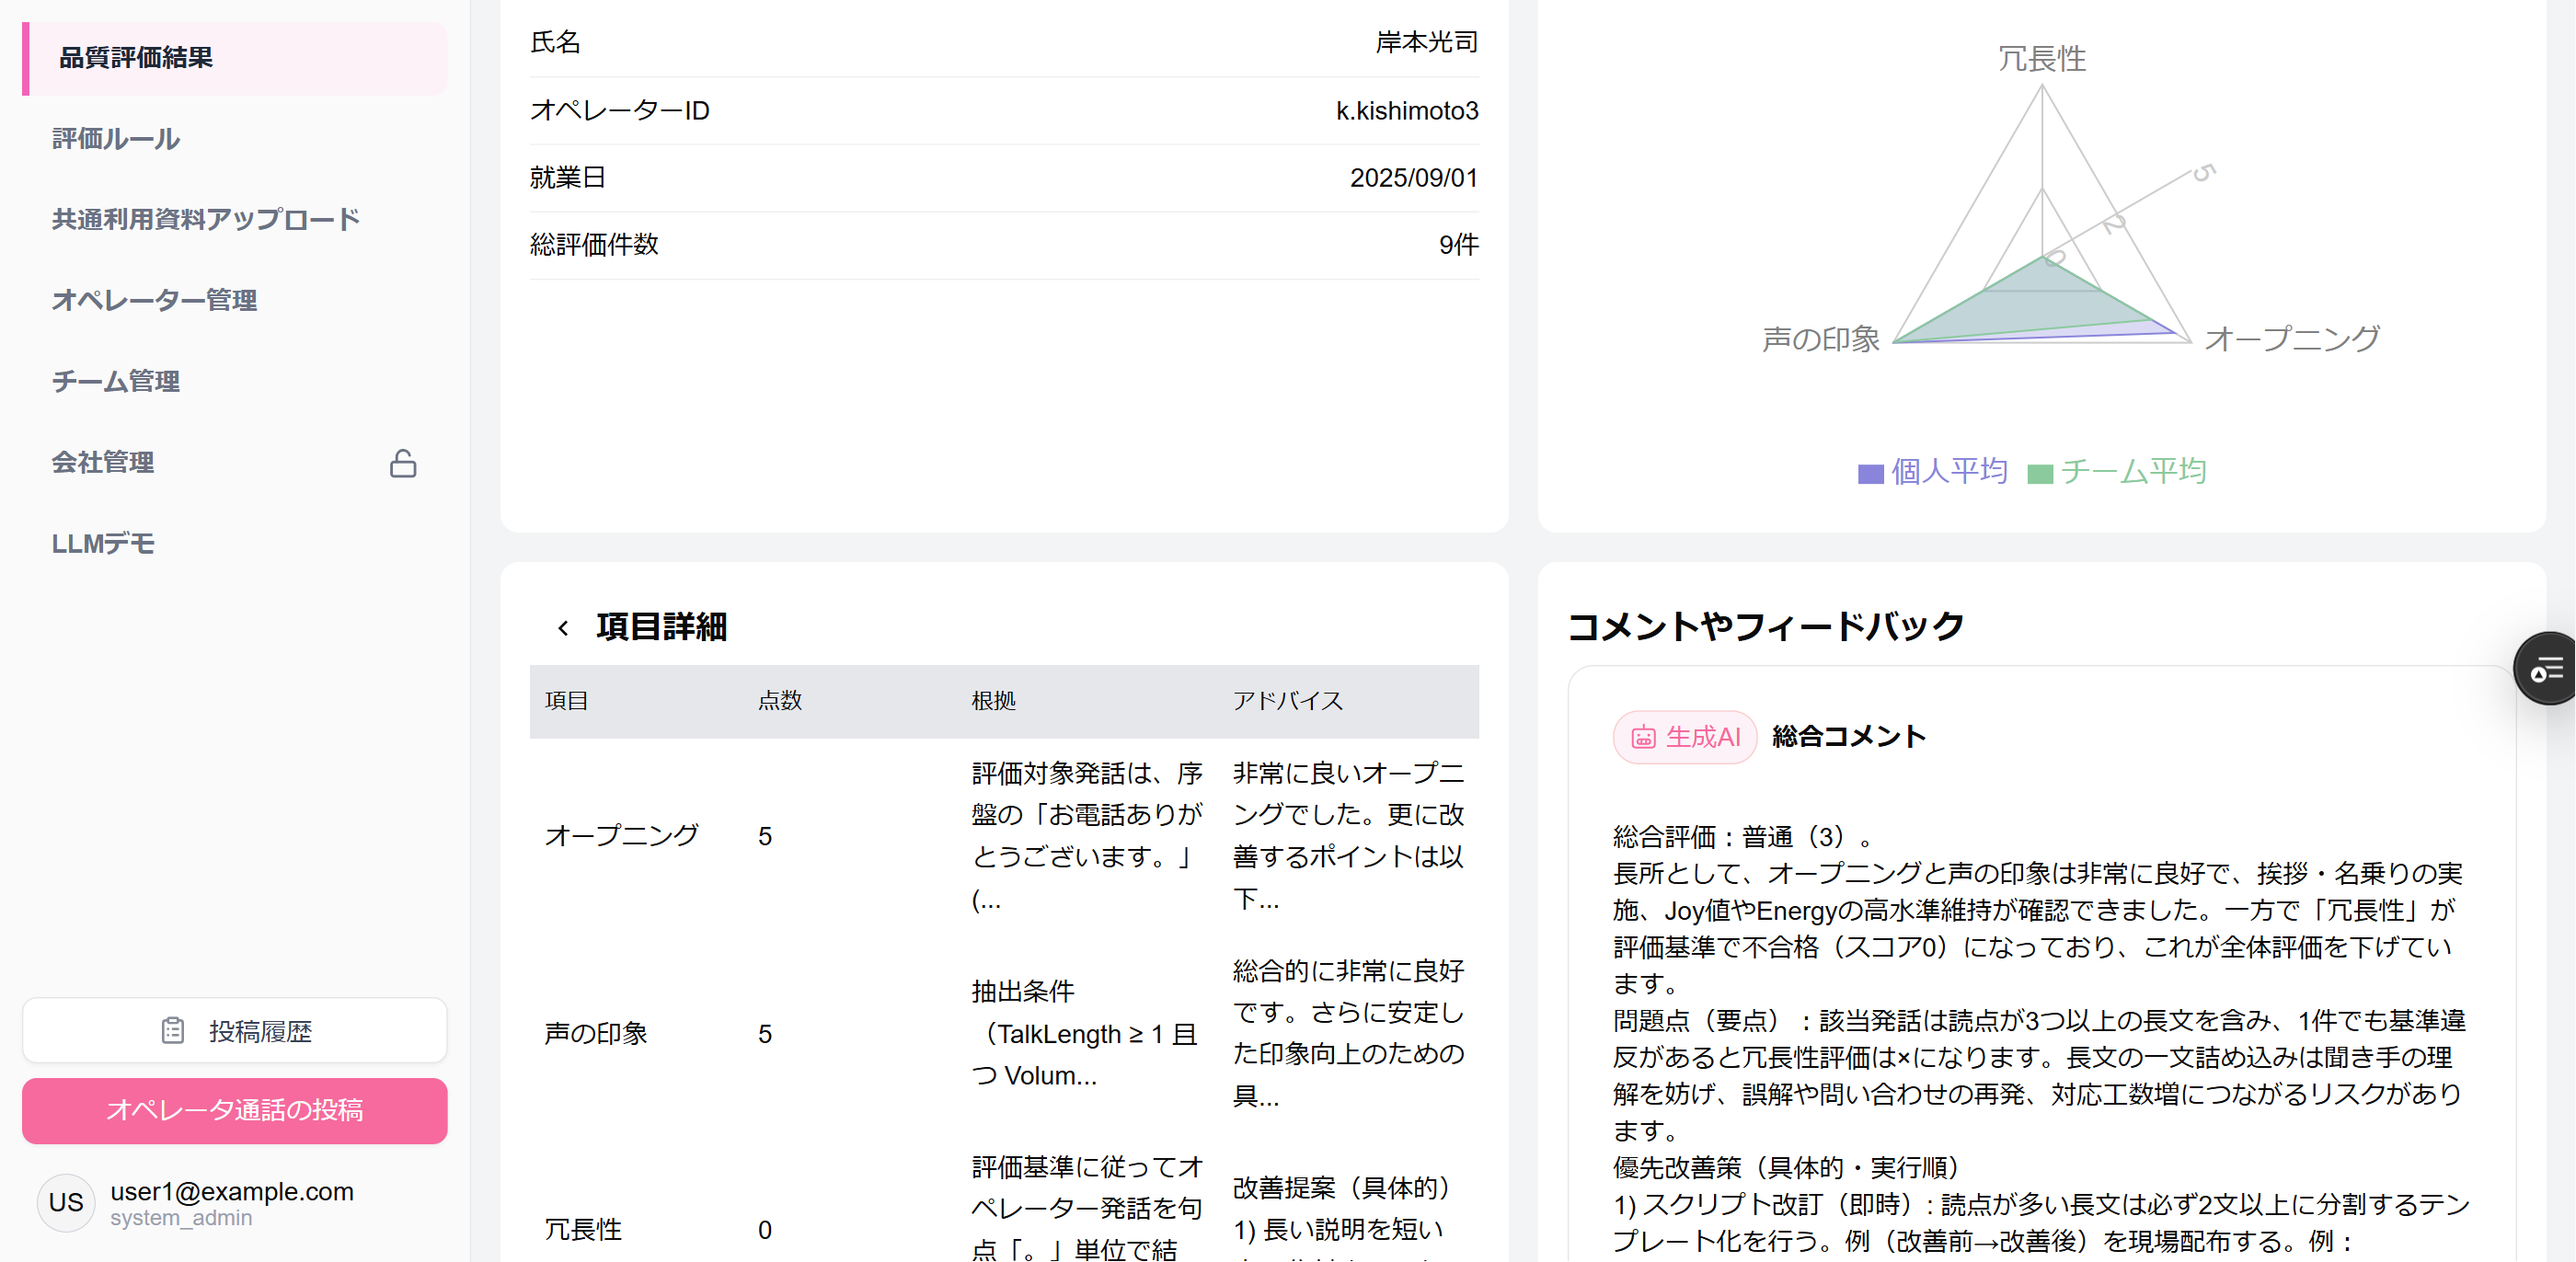Click the clipboard icon in 投稿履歴
The width and height of the screenshot is (2576, 1262).
click(x=173, y=1031)
